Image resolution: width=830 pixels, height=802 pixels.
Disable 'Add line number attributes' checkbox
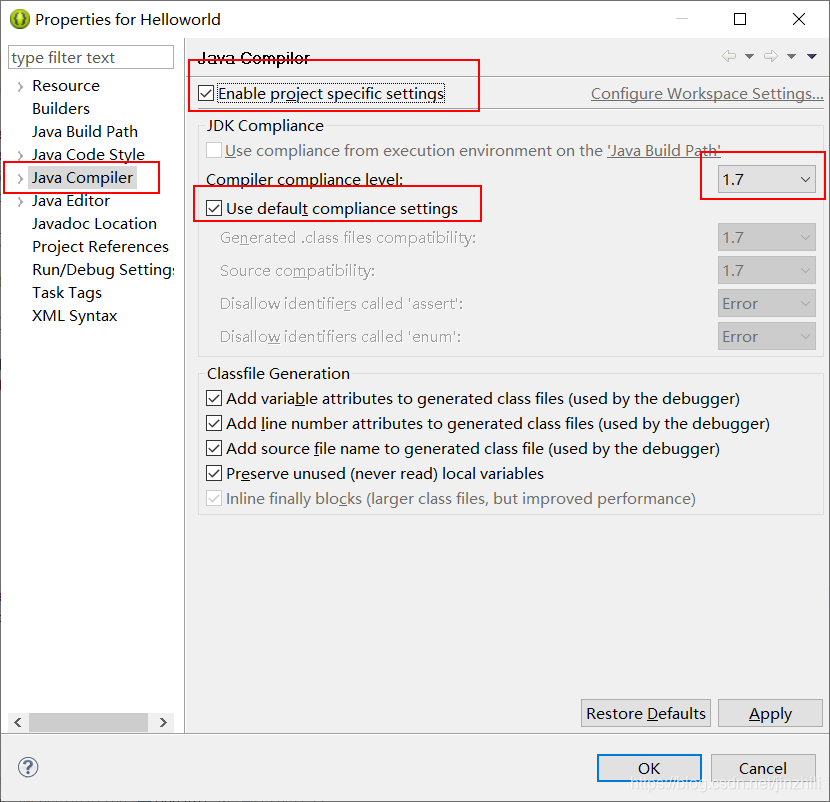tap(213, 423)
